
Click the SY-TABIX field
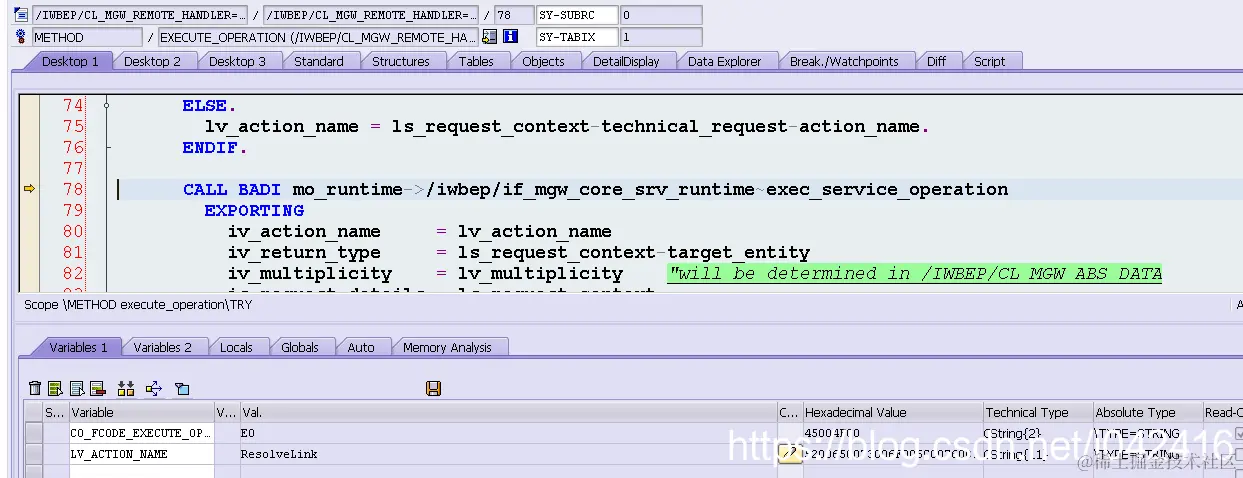tap(577, 37)
